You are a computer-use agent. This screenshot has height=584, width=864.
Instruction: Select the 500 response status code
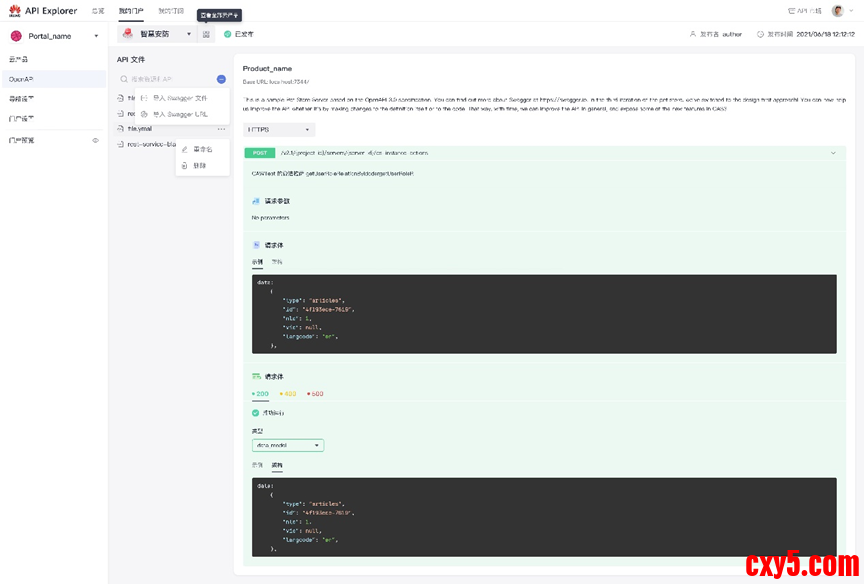coord(315,394)
